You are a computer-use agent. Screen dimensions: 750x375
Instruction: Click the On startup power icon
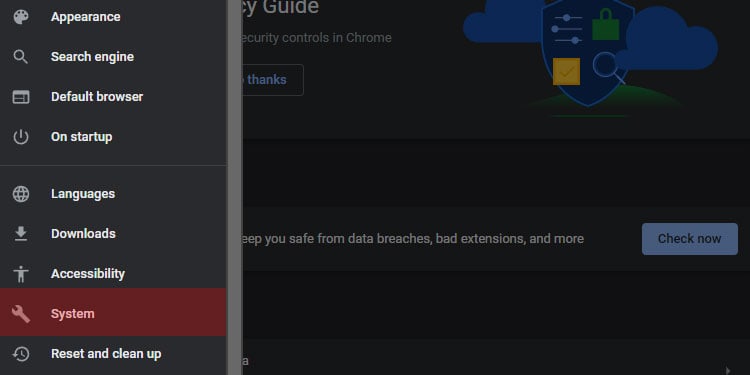click(x=21, y=137)
